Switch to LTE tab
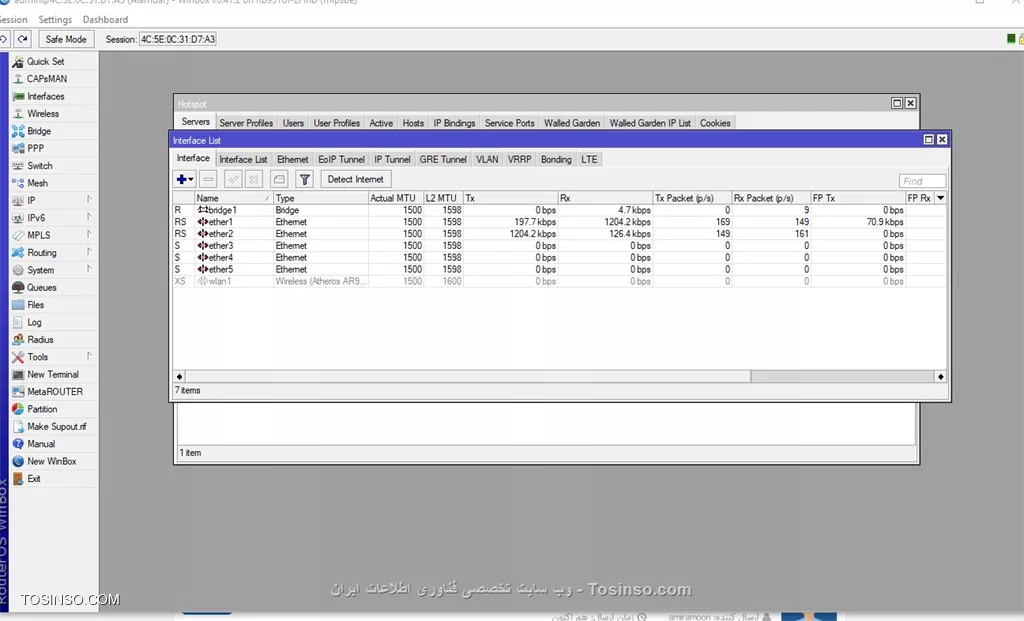This screenshot has height=621, width=1024. pyautogui.click(x=589, y=159)
